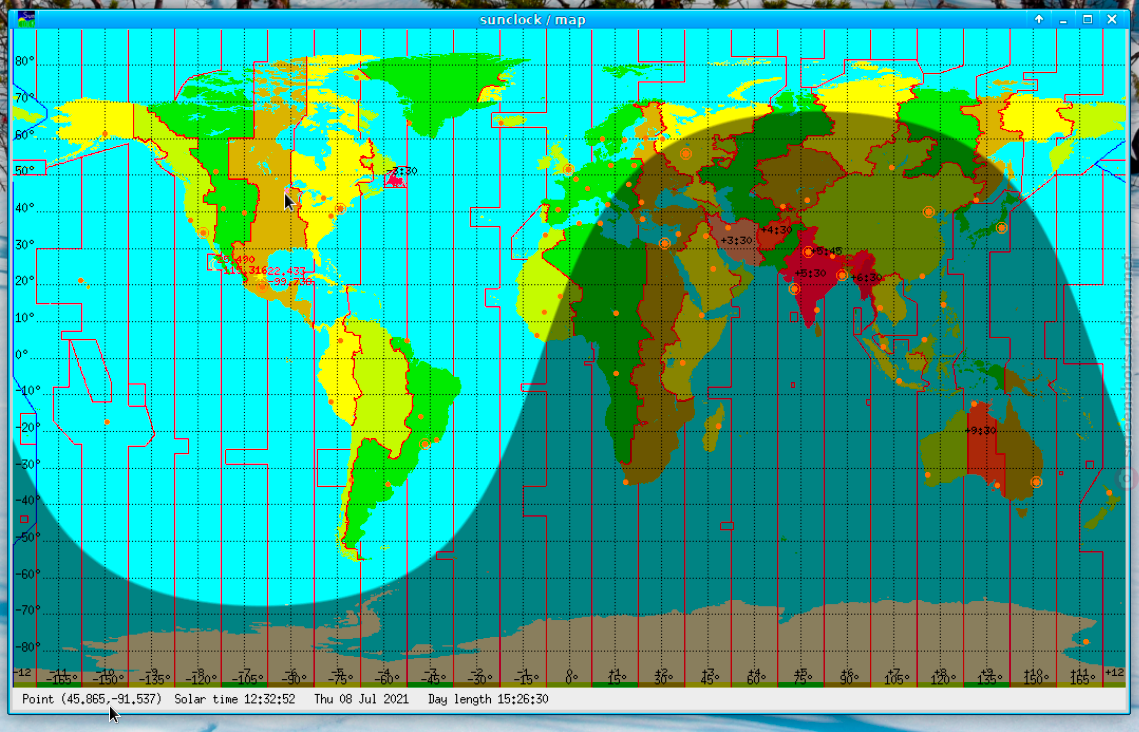Select the circled Beijing city marker
This screenshot has width=1139, height=732.
928,212
